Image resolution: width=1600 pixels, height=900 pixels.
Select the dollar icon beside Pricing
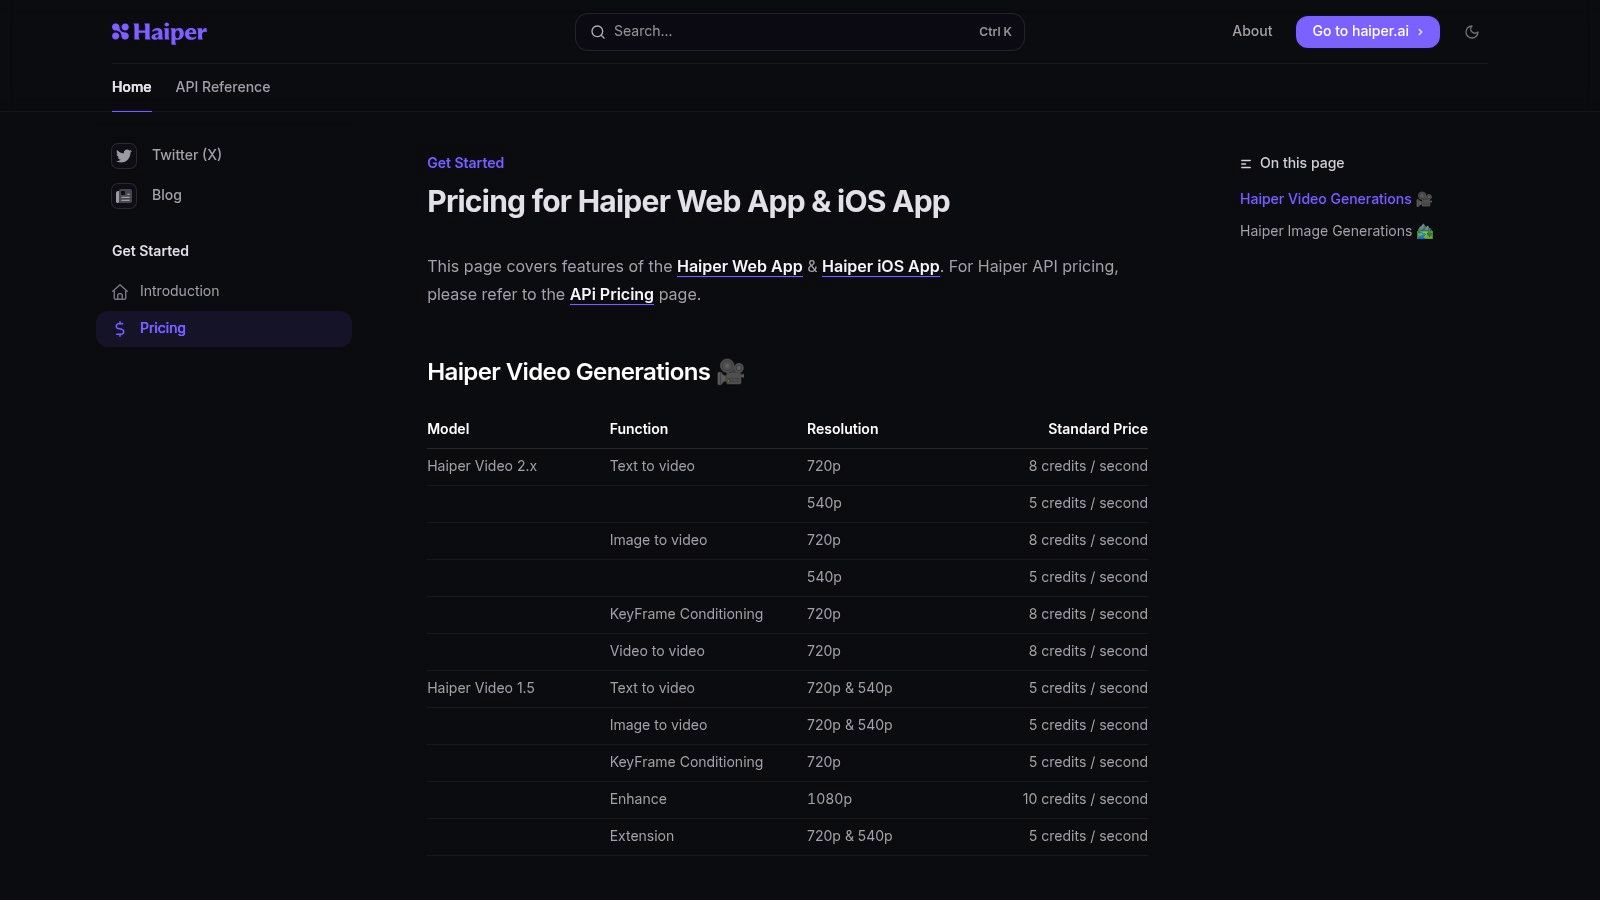(120, 328)
